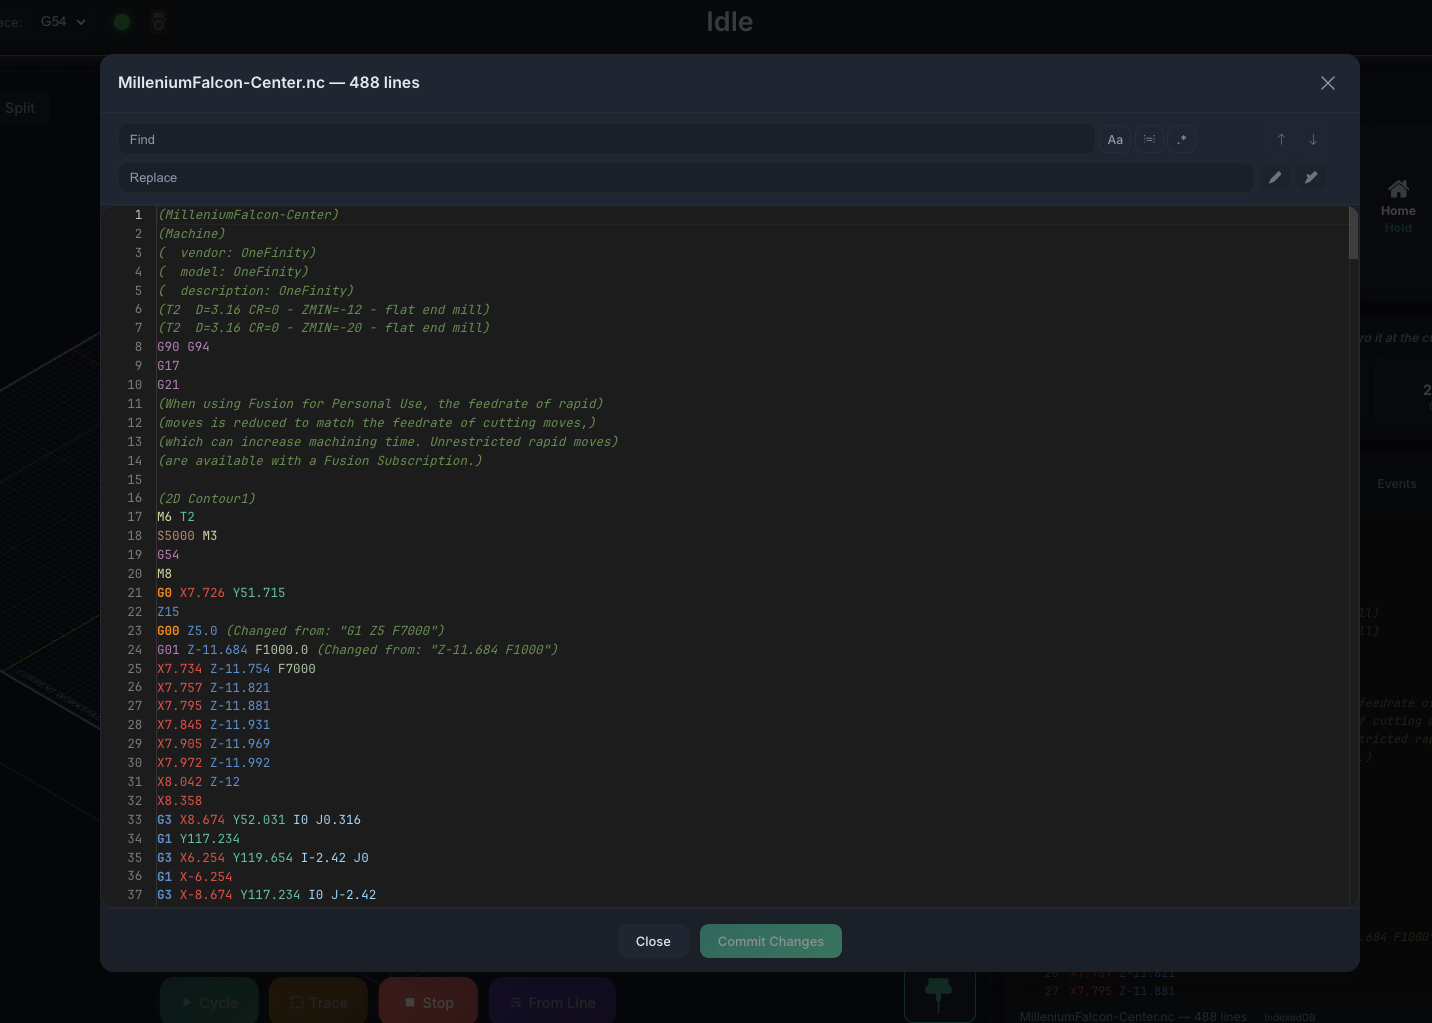Click line 3 "vendor: OneFinity" comment
The height and width of the screenshot is (1023, 1432).
point(236,253)
